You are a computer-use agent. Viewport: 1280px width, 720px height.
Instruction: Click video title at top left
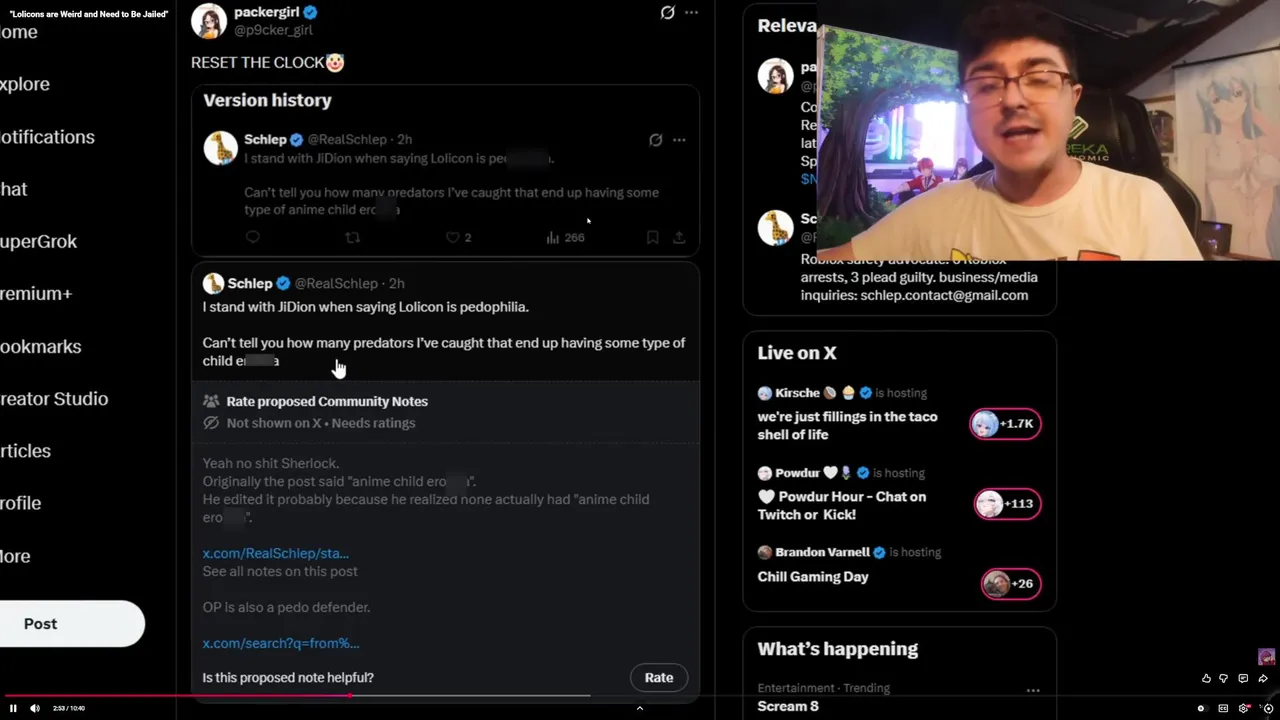point(89,14)
